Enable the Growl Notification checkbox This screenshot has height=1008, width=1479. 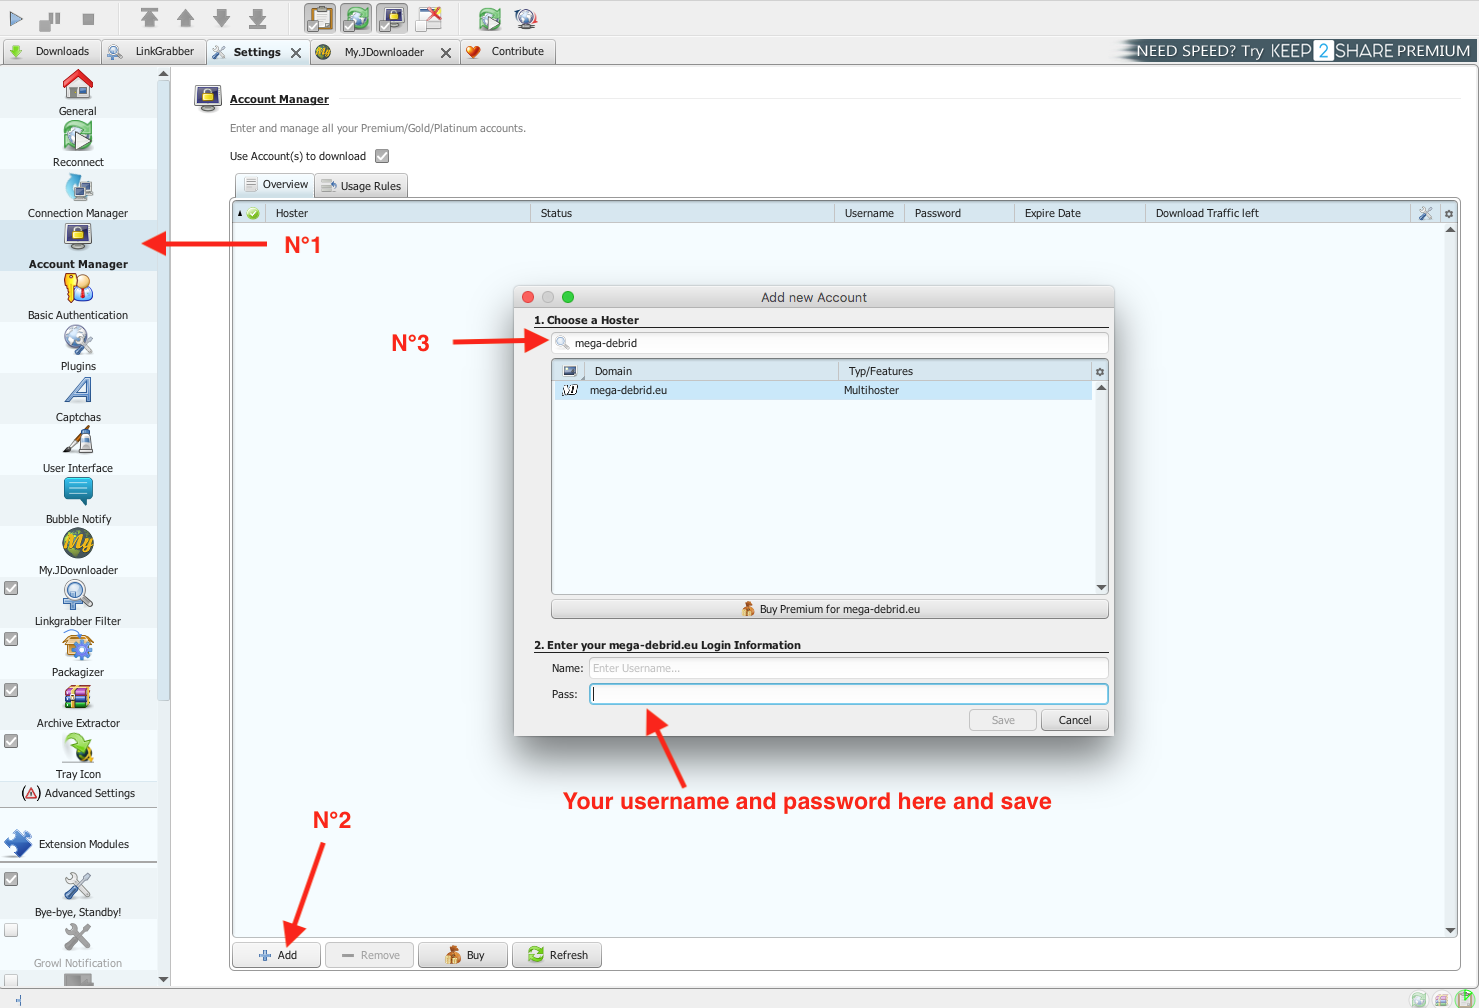tap(11, 930)
